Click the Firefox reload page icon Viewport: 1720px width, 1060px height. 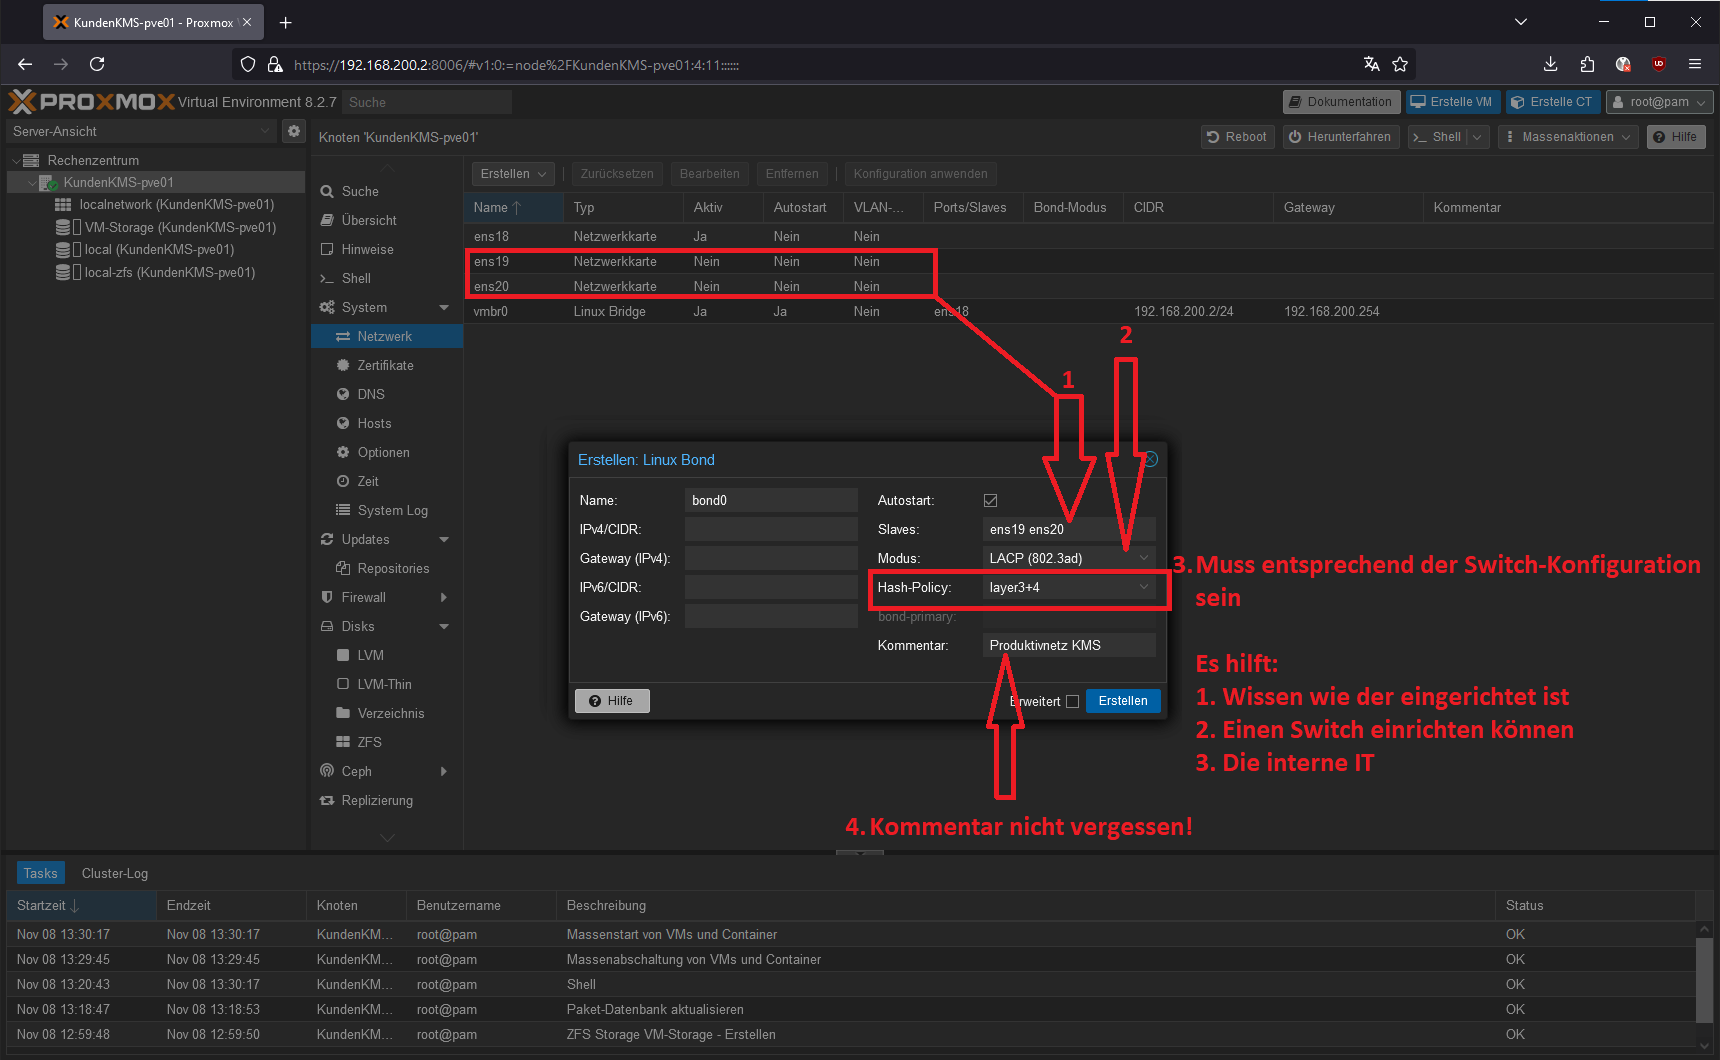tap(97, 64)
